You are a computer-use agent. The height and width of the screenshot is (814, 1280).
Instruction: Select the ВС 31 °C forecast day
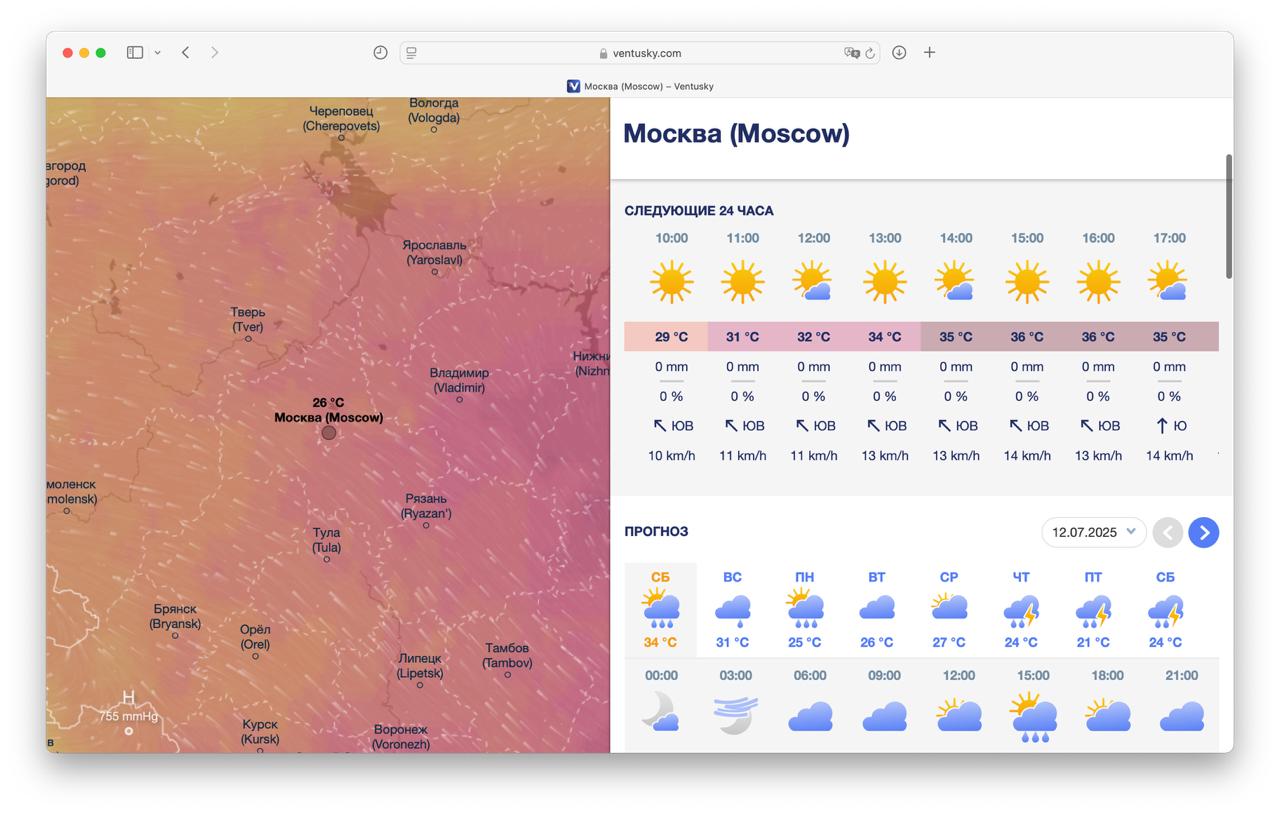(732, 609)
